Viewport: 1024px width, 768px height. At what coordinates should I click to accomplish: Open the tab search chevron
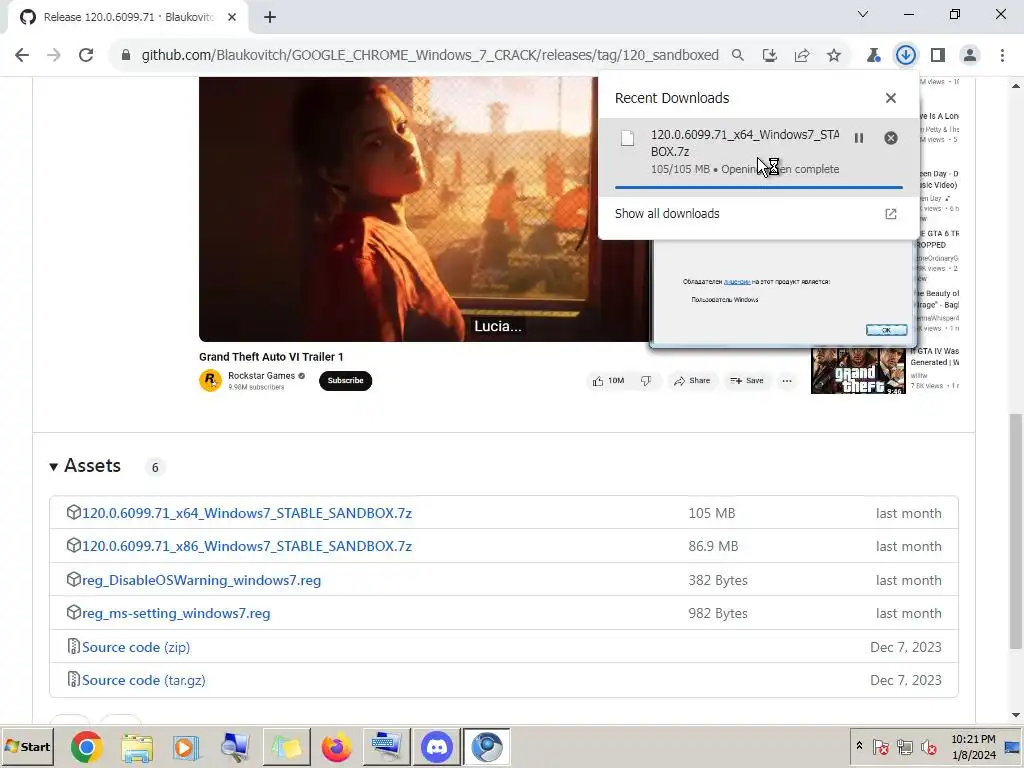click(x=863, y=14)
